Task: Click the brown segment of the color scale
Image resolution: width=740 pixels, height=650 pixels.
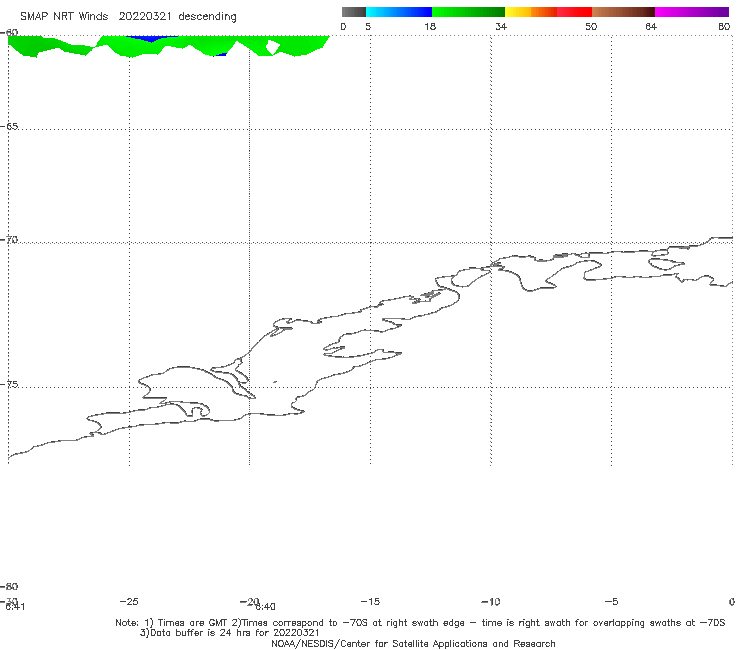Action: 623,12
